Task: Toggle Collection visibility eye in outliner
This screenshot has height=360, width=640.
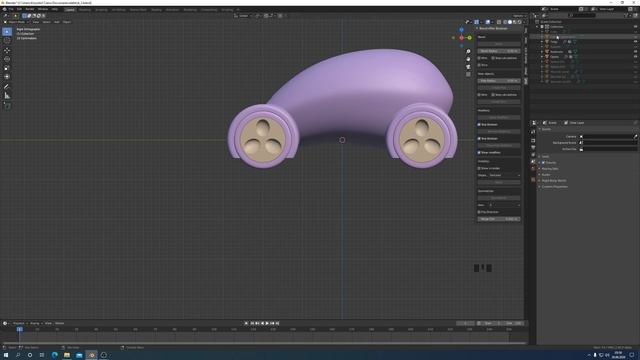Action: (636, 27)
